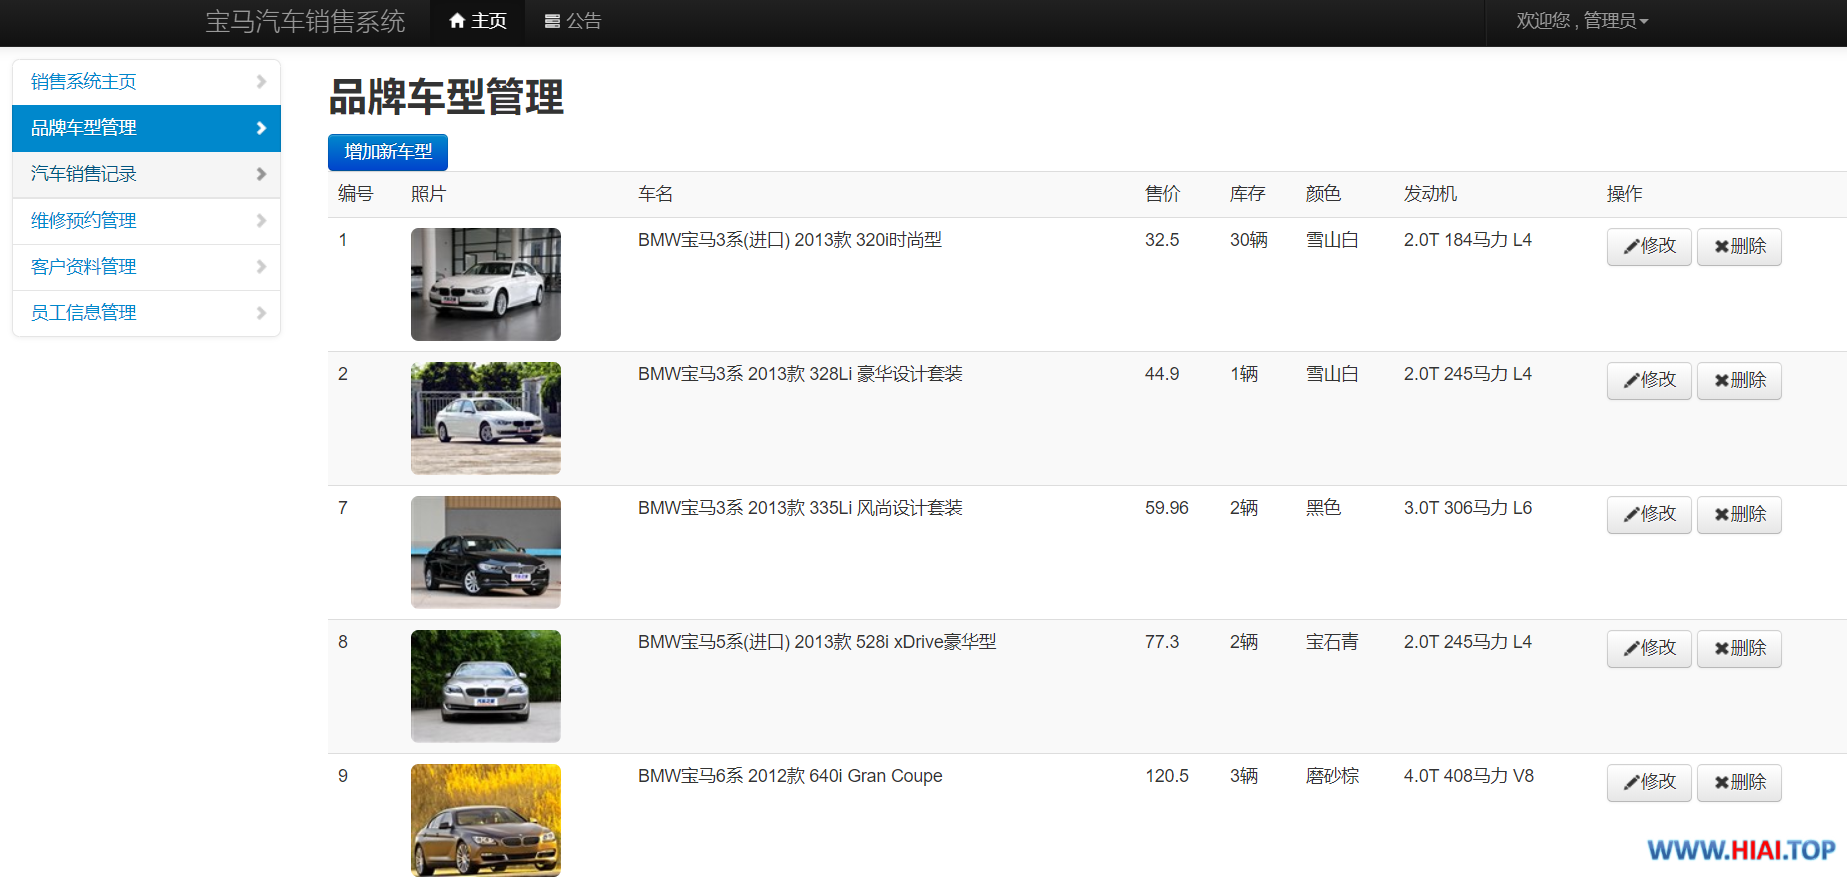1847x883 pixels.
Task: Click the 增加新车型 button
Action: 388,152
